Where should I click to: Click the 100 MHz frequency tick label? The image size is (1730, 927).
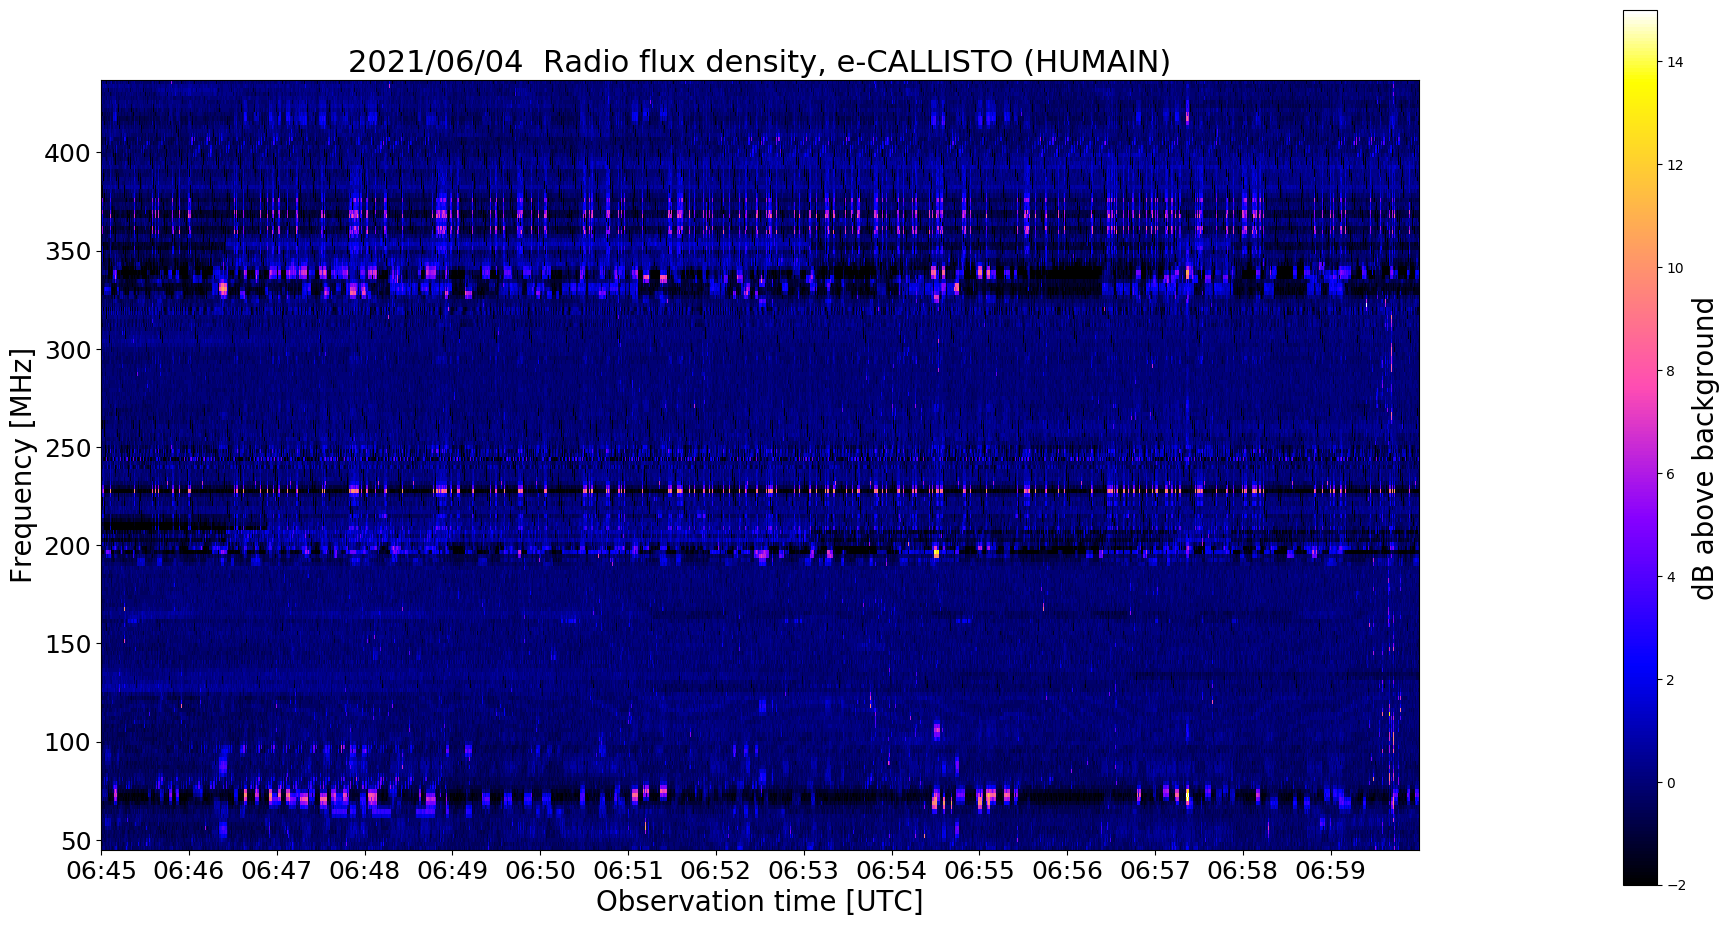point(68,742)
